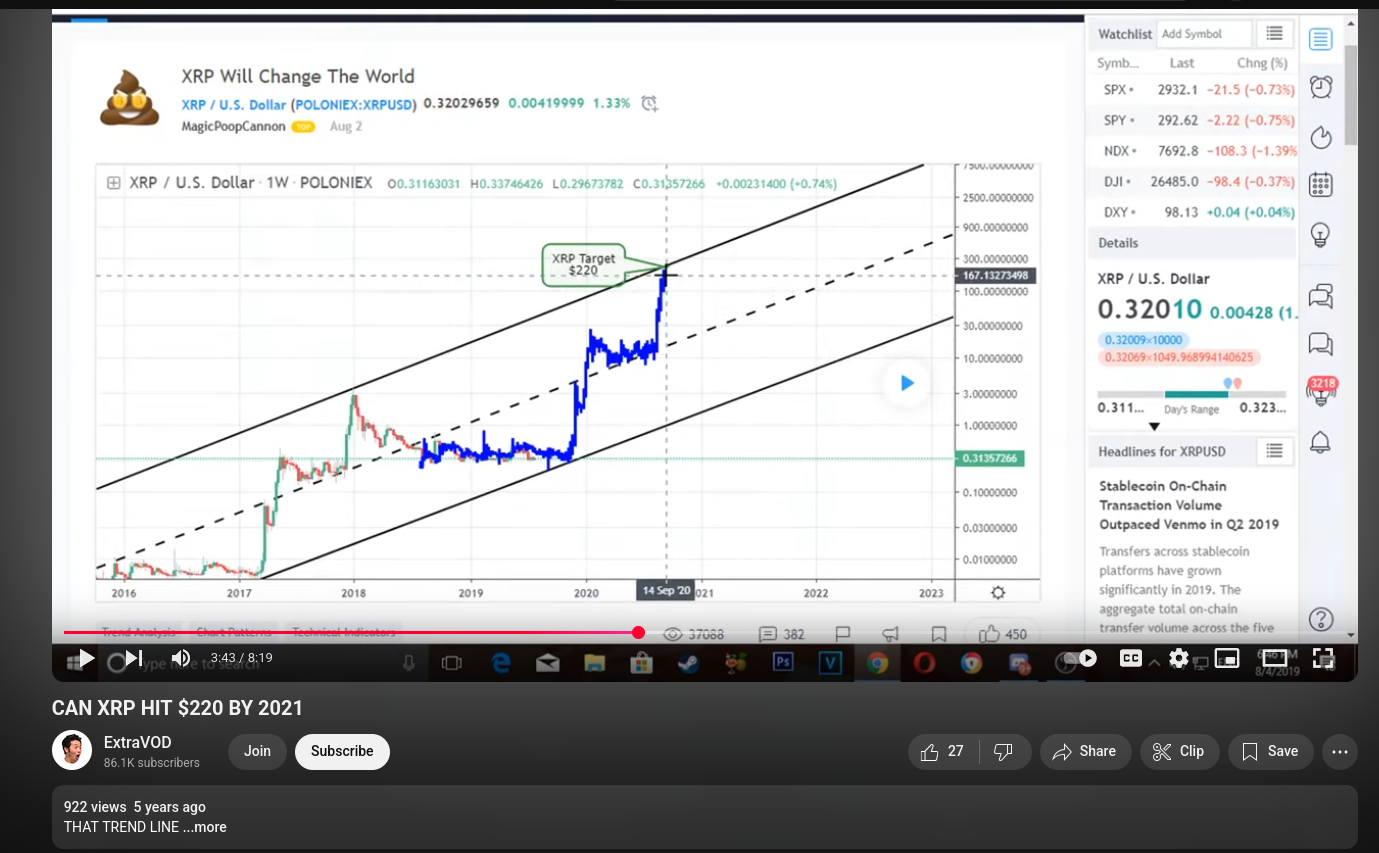
Task: Like the video with 27 likes
Action: [x=942, y=751]
